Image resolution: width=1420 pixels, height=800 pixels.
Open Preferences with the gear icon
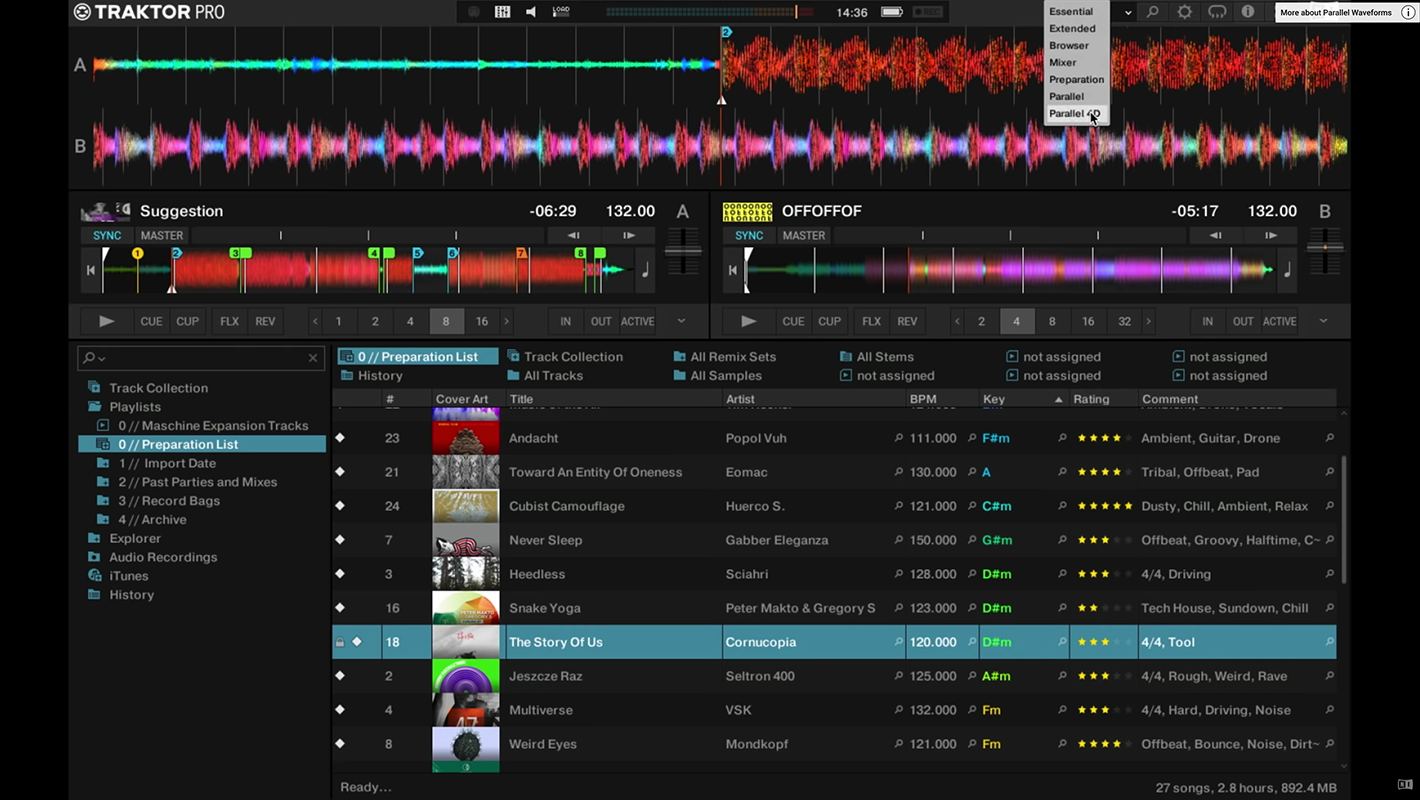click(1184, 12)
